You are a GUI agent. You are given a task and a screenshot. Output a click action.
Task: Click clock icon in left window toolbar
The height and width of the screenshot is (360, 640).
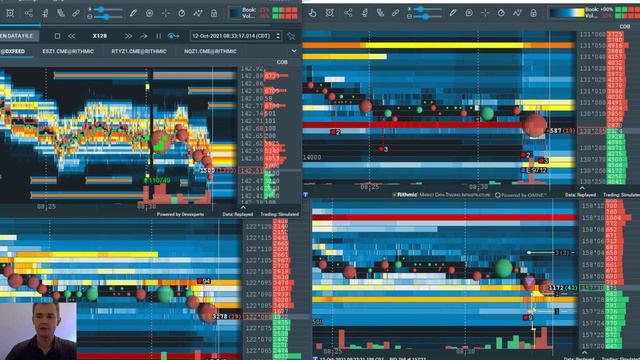[182, 13]
